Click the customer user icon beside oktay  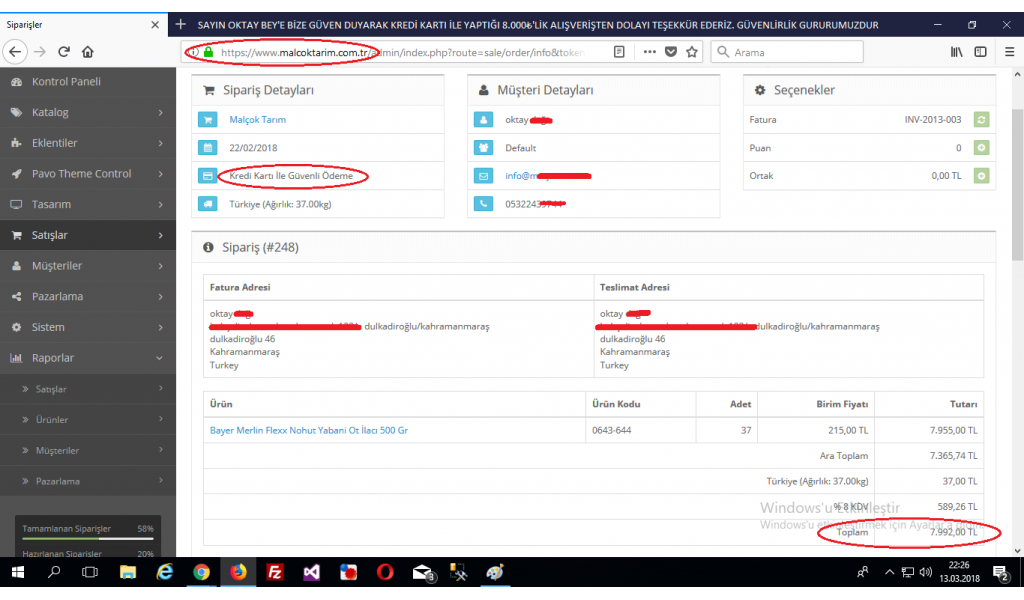(x=483, y=119)
